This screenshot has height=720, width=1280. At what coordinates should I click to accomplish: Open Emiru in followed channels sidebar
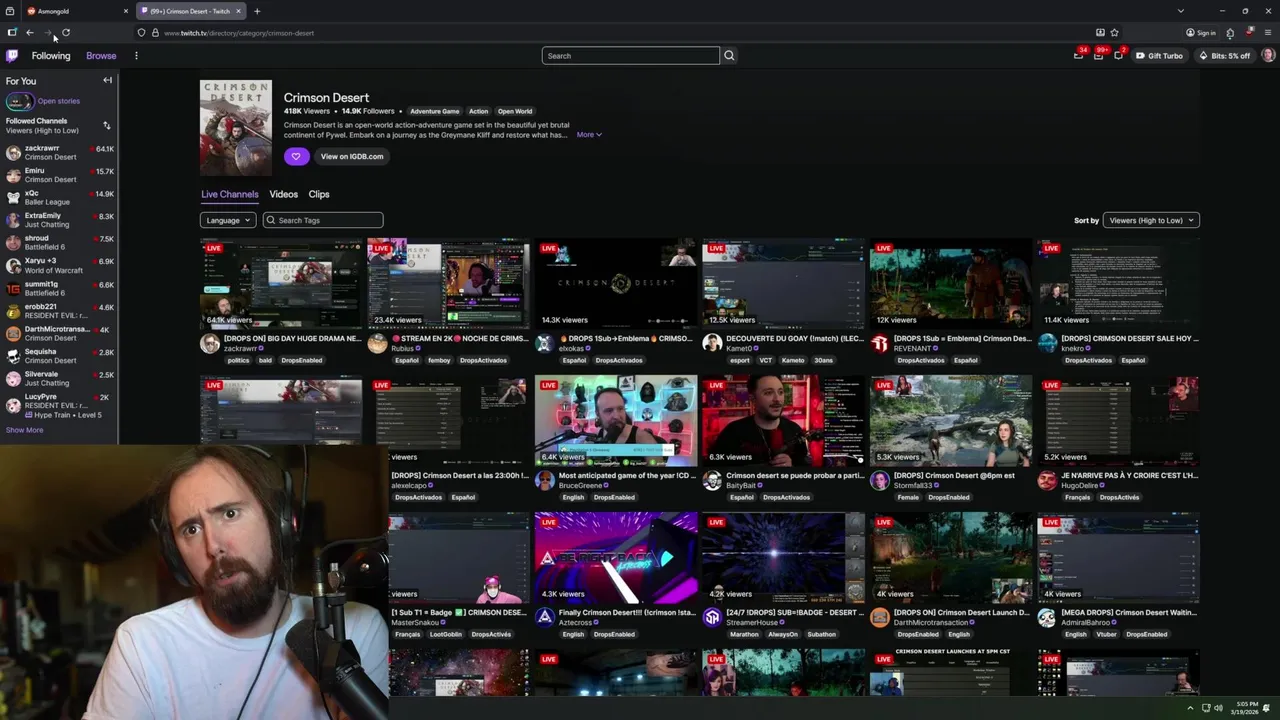click(x=59, y=175)
